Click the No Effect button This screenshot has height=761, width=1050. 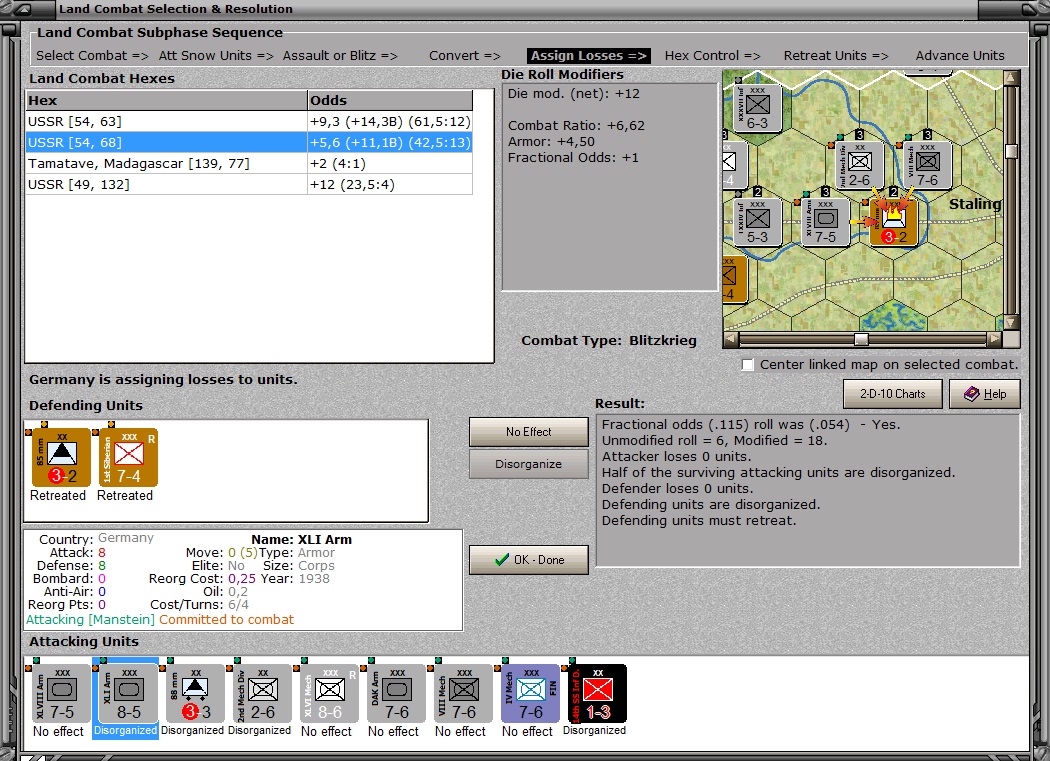tap(529, 432)
